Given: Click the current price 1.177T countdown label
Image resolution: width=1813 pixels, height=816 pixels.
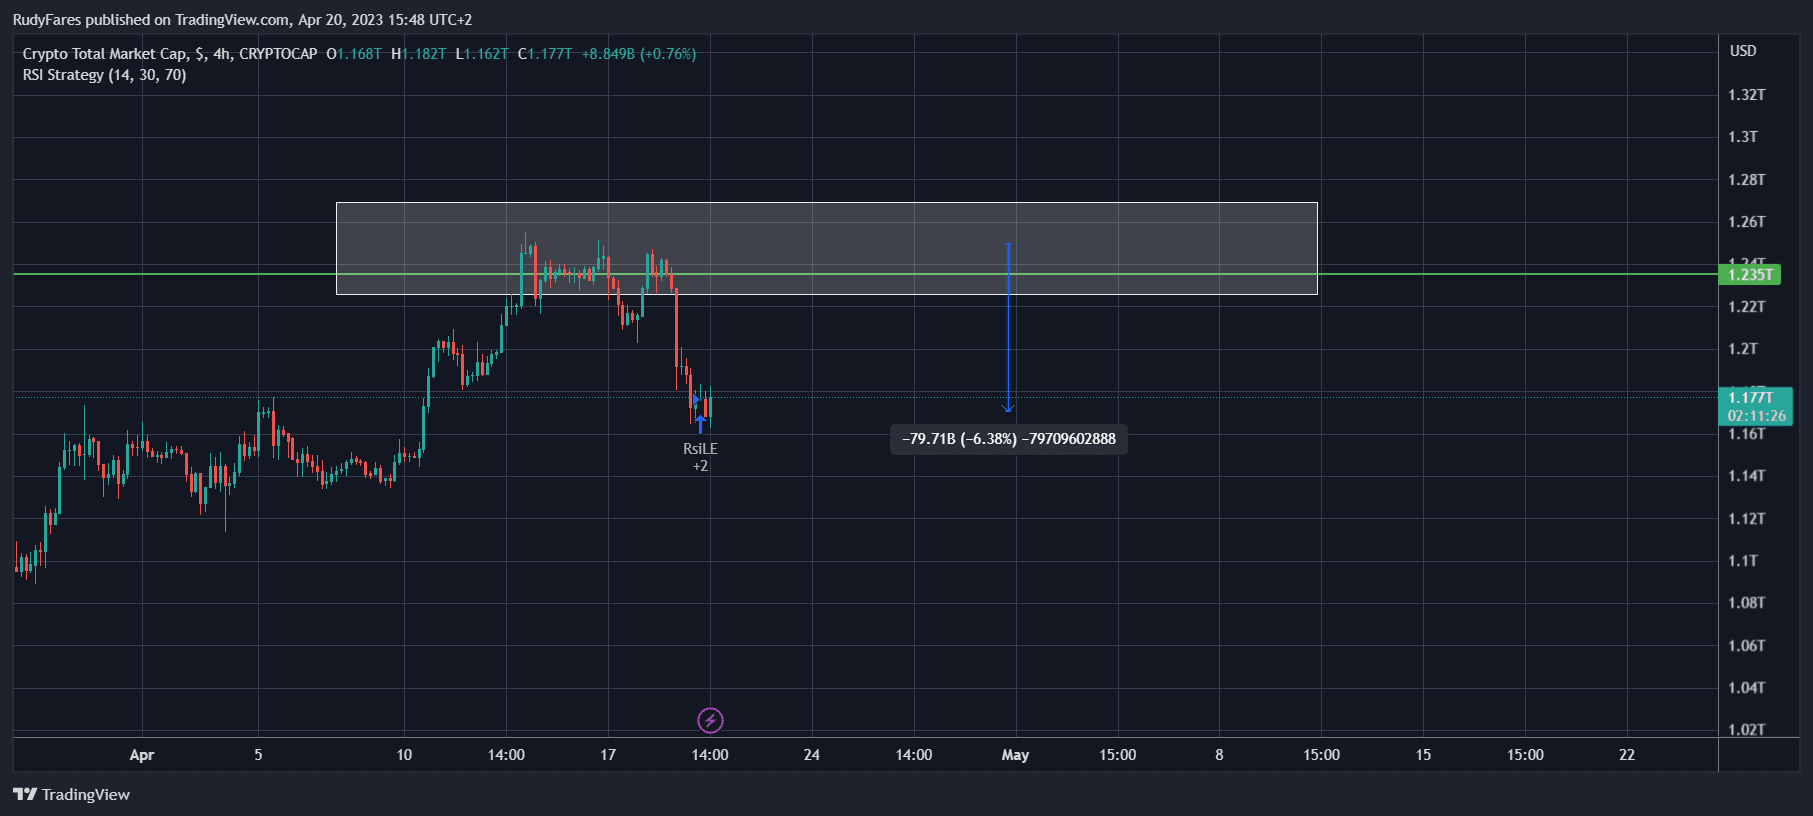Looking at the screenshot, I should [1755, 406].
